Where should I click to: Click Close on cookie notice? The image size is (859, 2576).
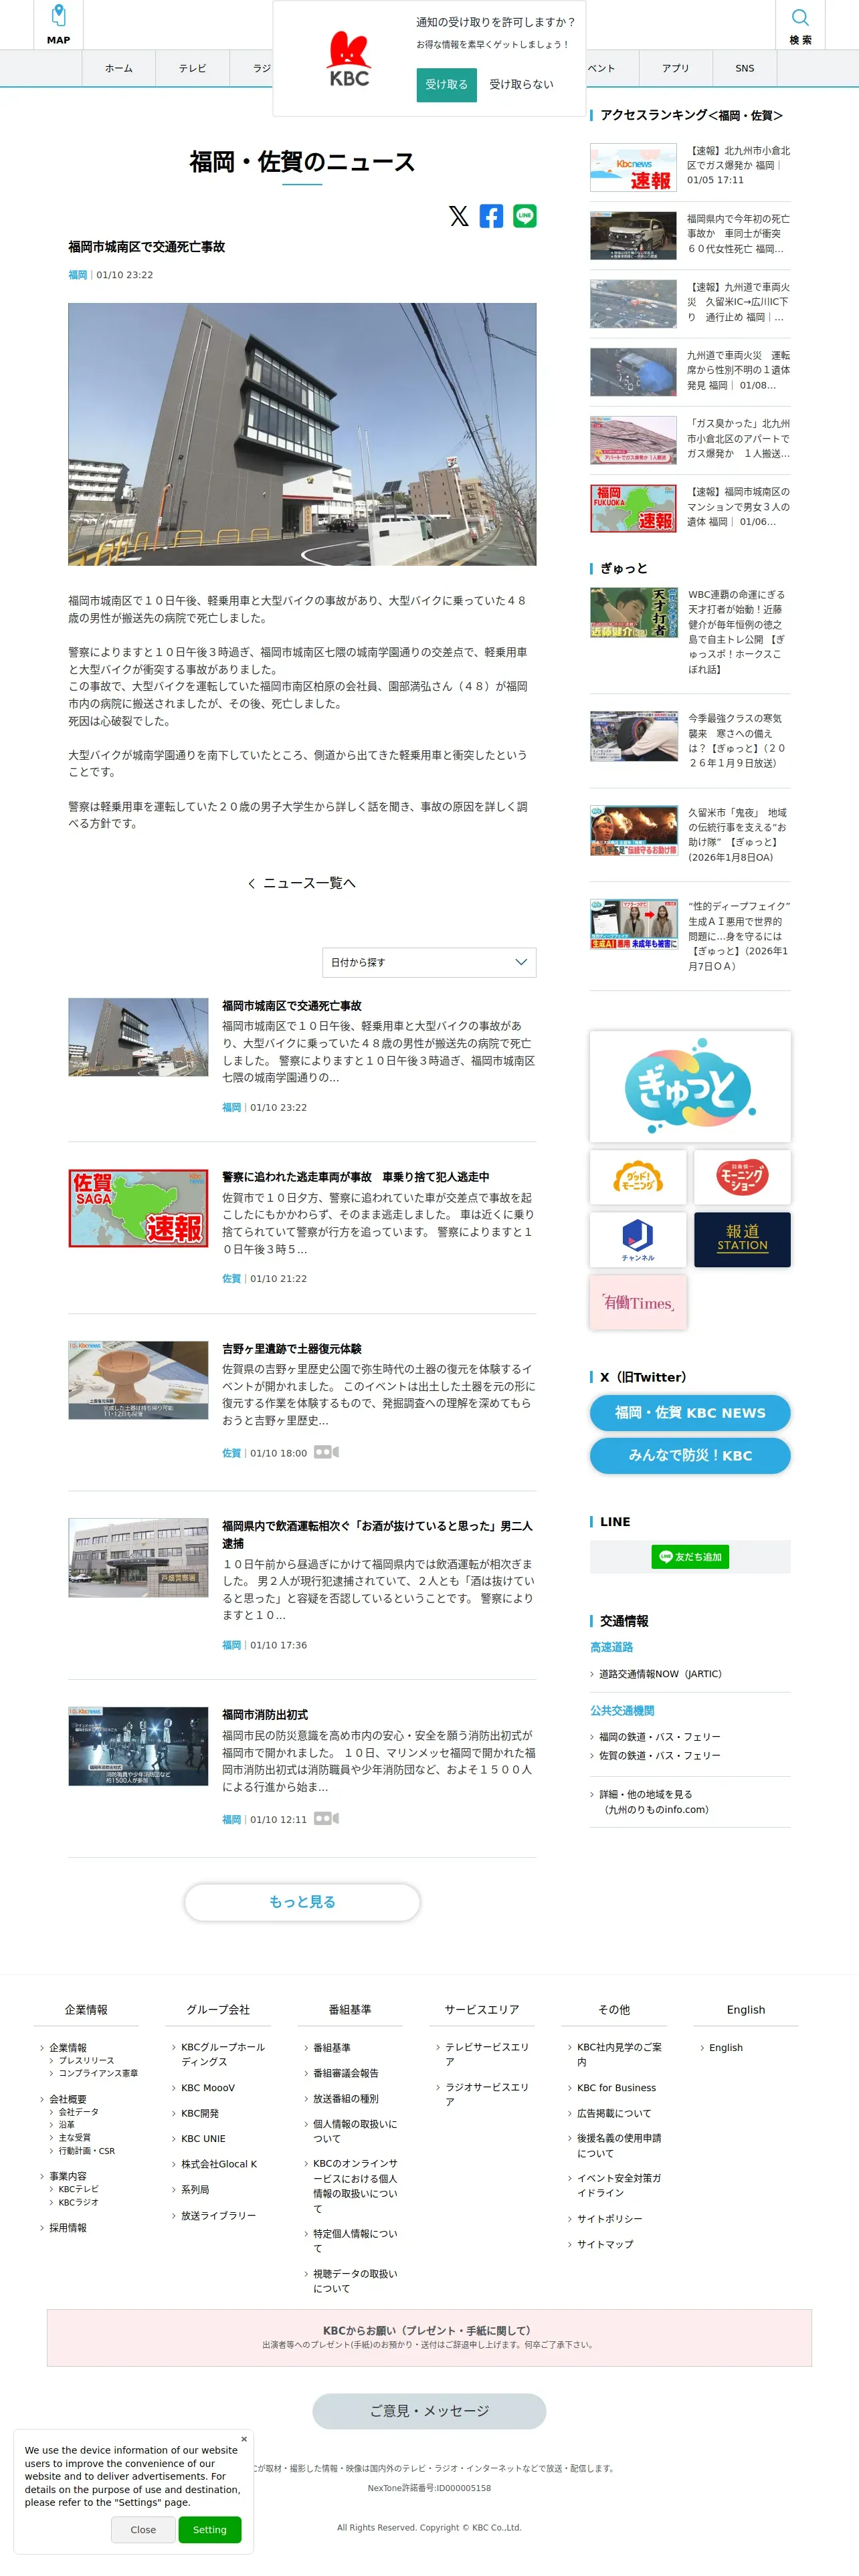pyautogui.click(x=143, y=2529)
